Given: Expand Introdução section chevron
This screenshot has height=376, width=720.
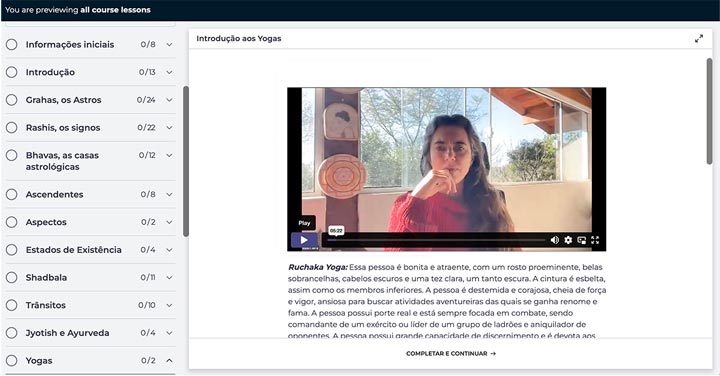Looking at the screenshot, I should point(169,72).
